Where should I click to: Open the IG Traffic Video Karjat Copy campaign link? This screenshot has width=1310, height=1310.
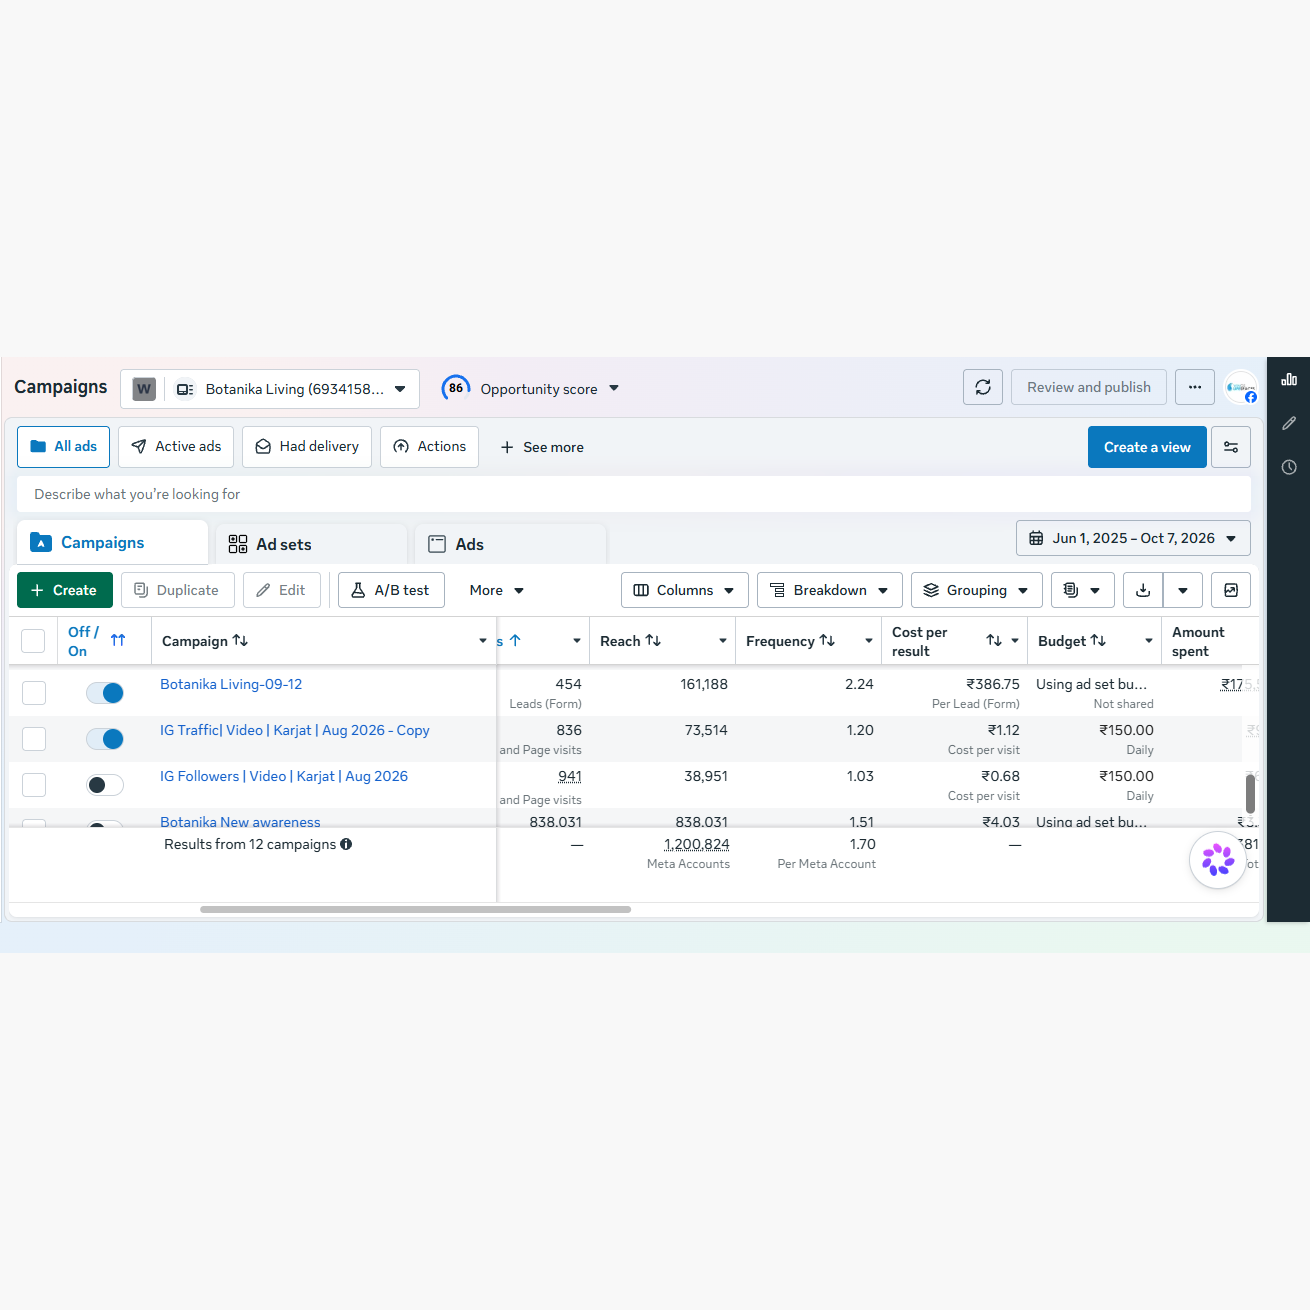coord(295,730)
